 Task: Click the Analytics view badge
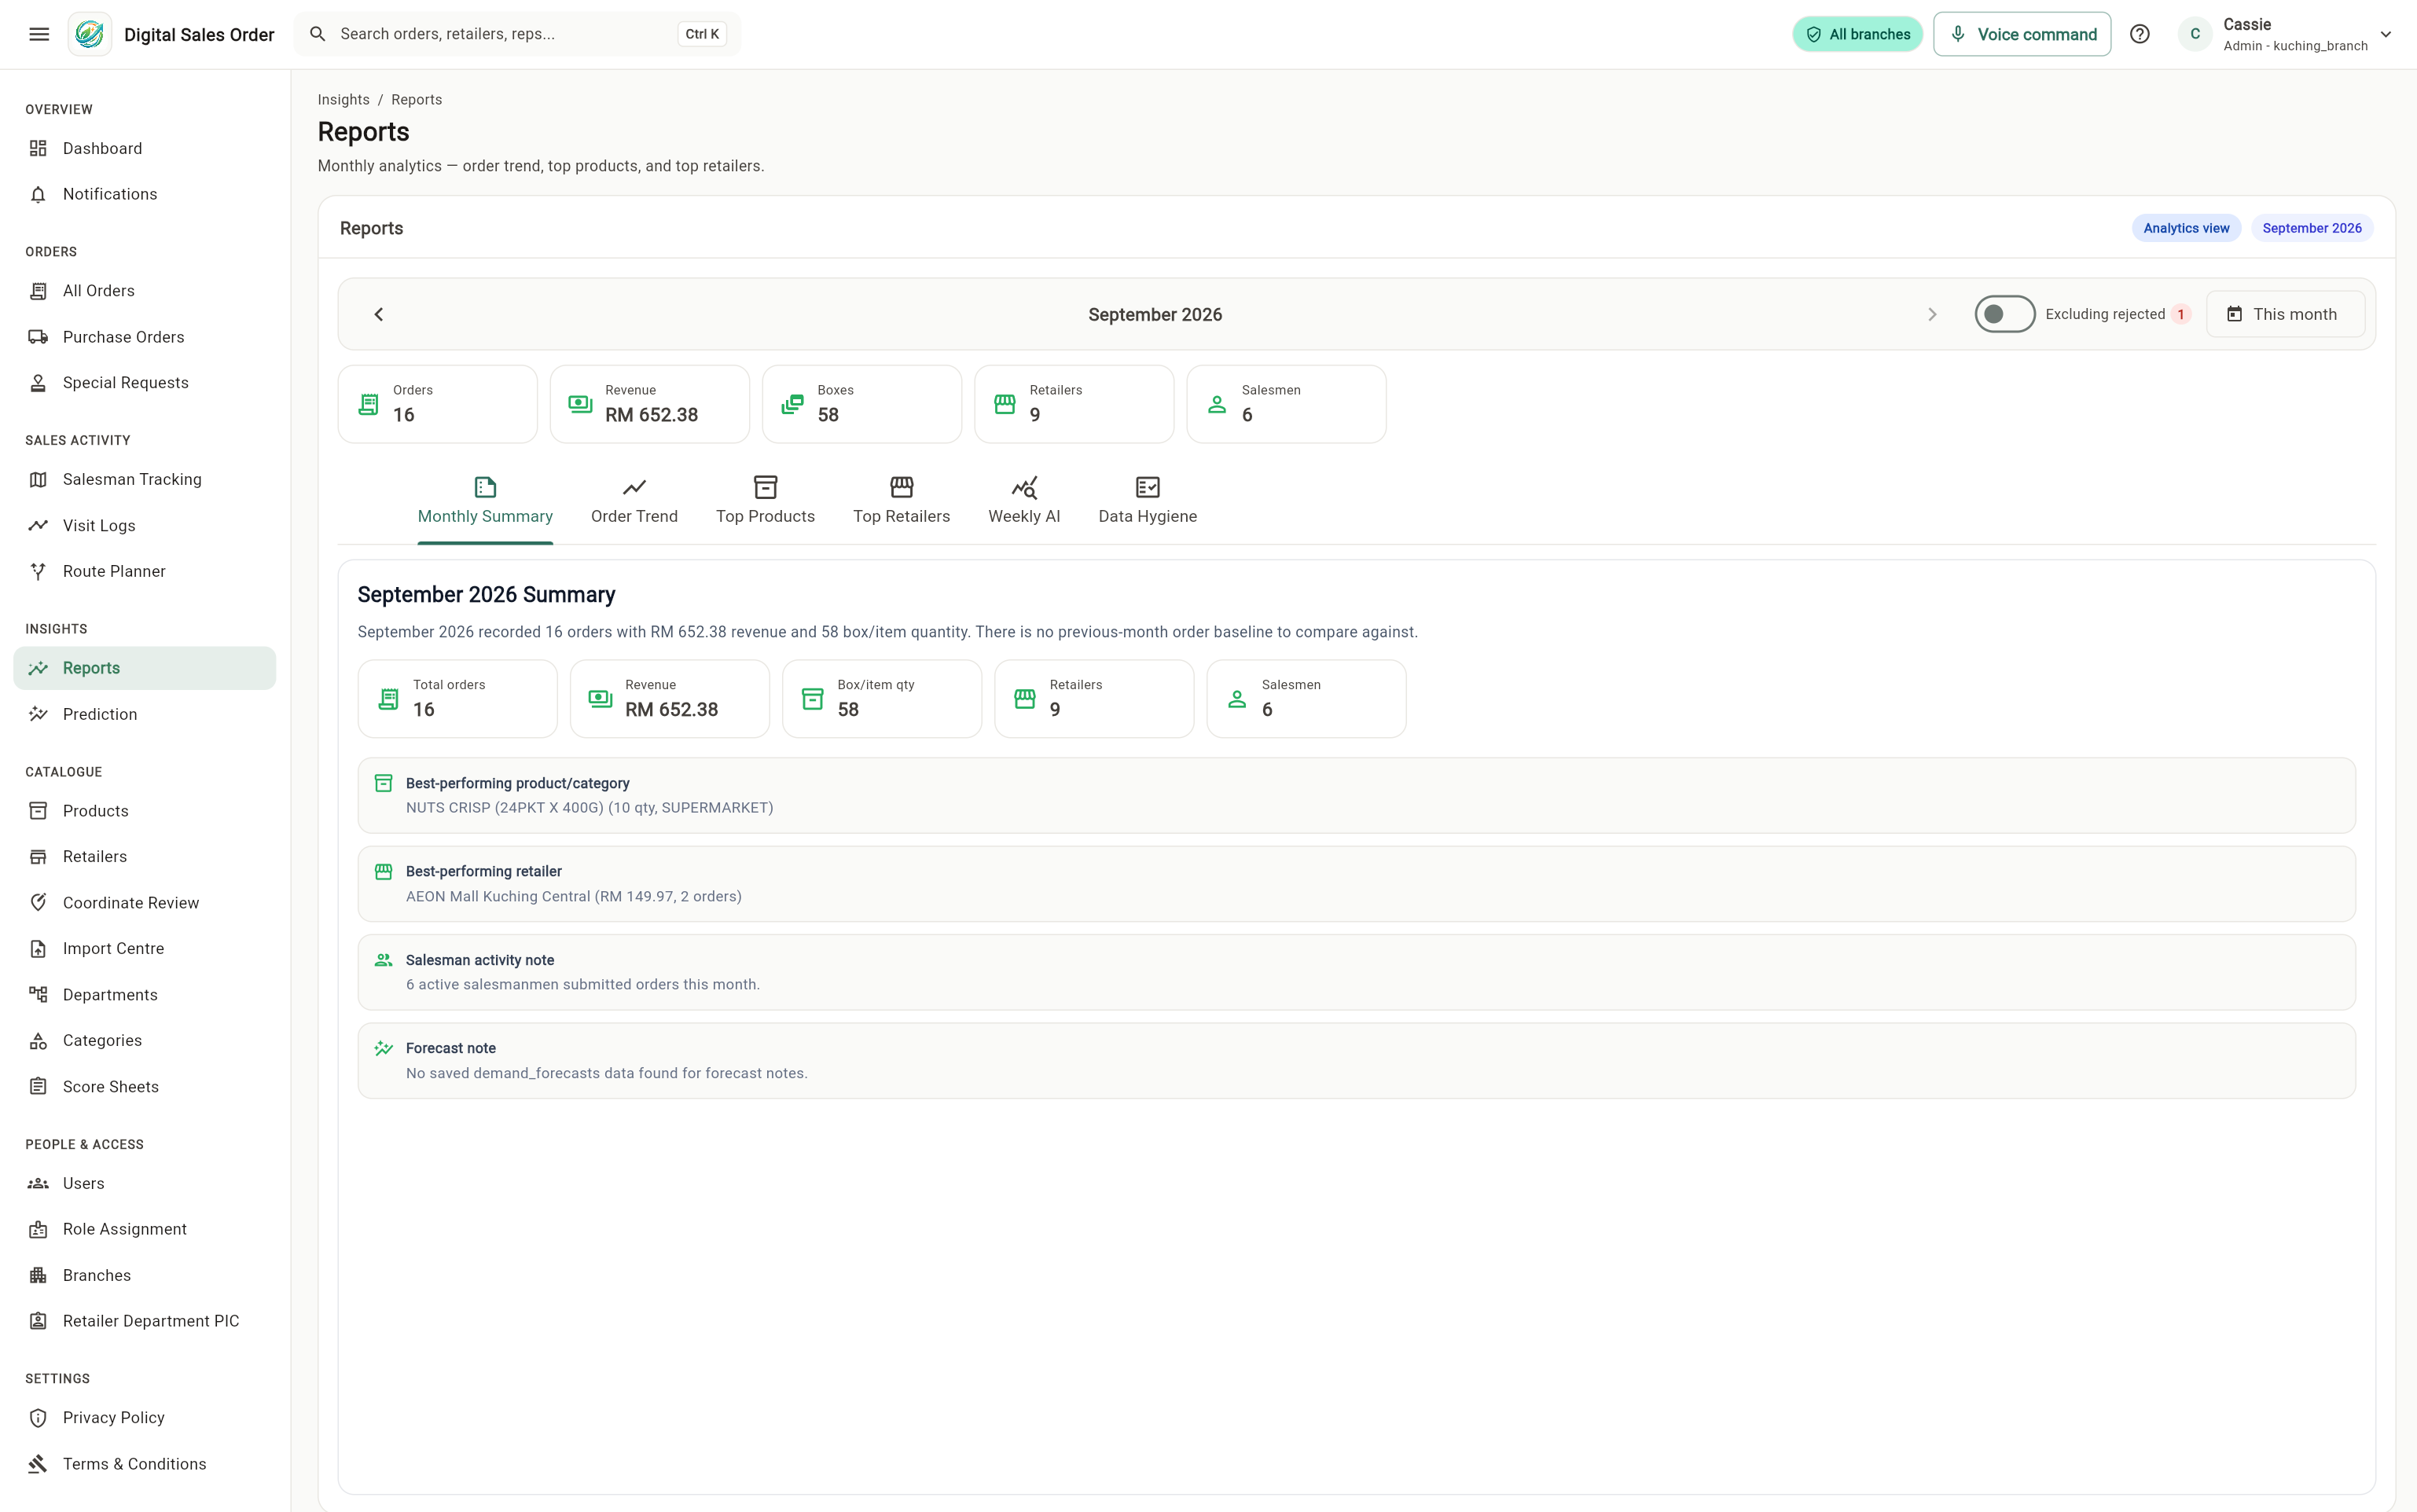click(x=2186, y=228)
